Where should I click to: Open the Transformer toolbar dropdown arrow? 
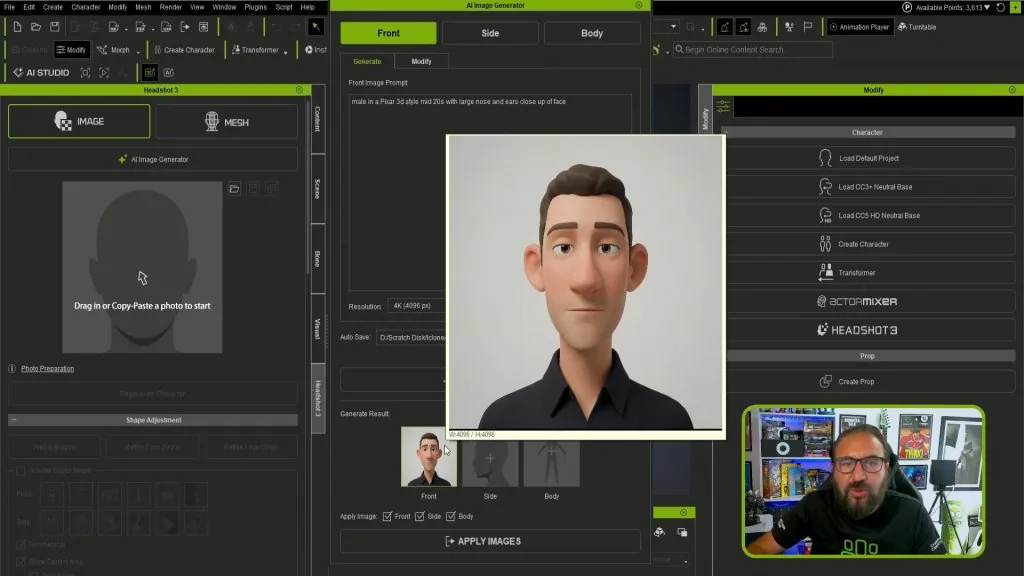tap(285, 52)
